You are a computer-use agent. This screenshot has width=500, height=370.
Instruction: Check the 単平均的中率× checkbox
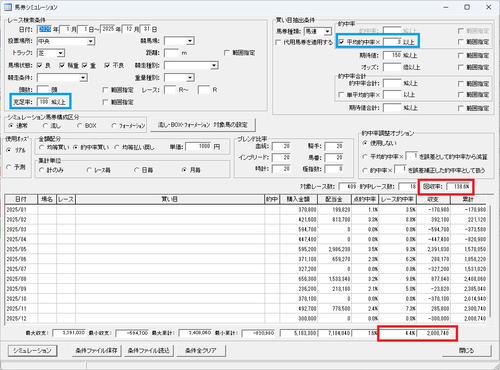[x=341, y=95]
